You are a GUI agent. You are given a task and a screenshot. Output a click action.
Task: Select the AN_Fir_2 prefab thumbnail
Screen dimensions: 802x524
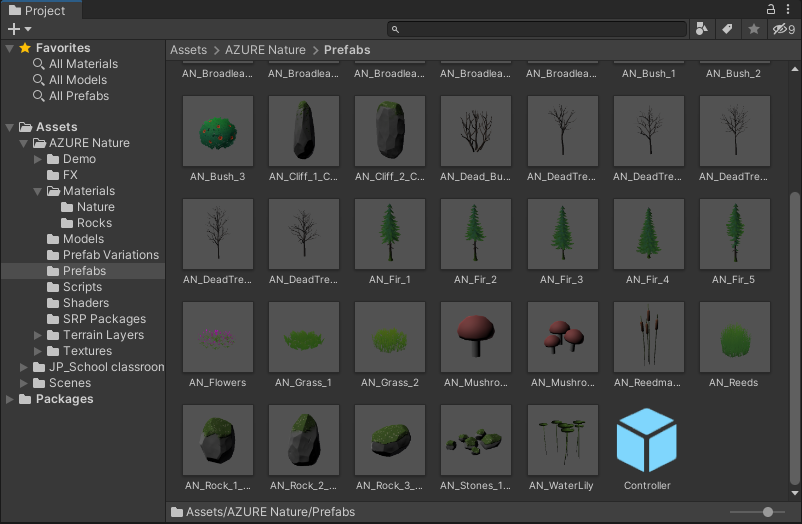pos(476,234)
